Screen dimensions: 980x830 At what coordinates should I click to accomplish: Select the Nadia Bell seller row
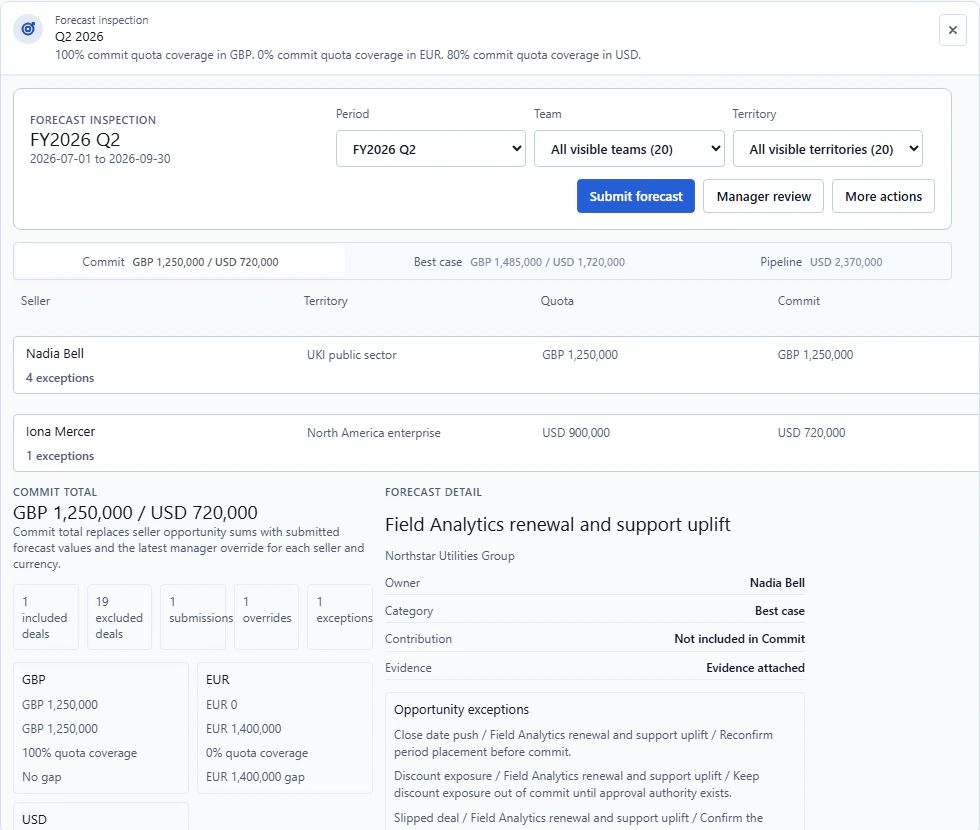[496, 365]
